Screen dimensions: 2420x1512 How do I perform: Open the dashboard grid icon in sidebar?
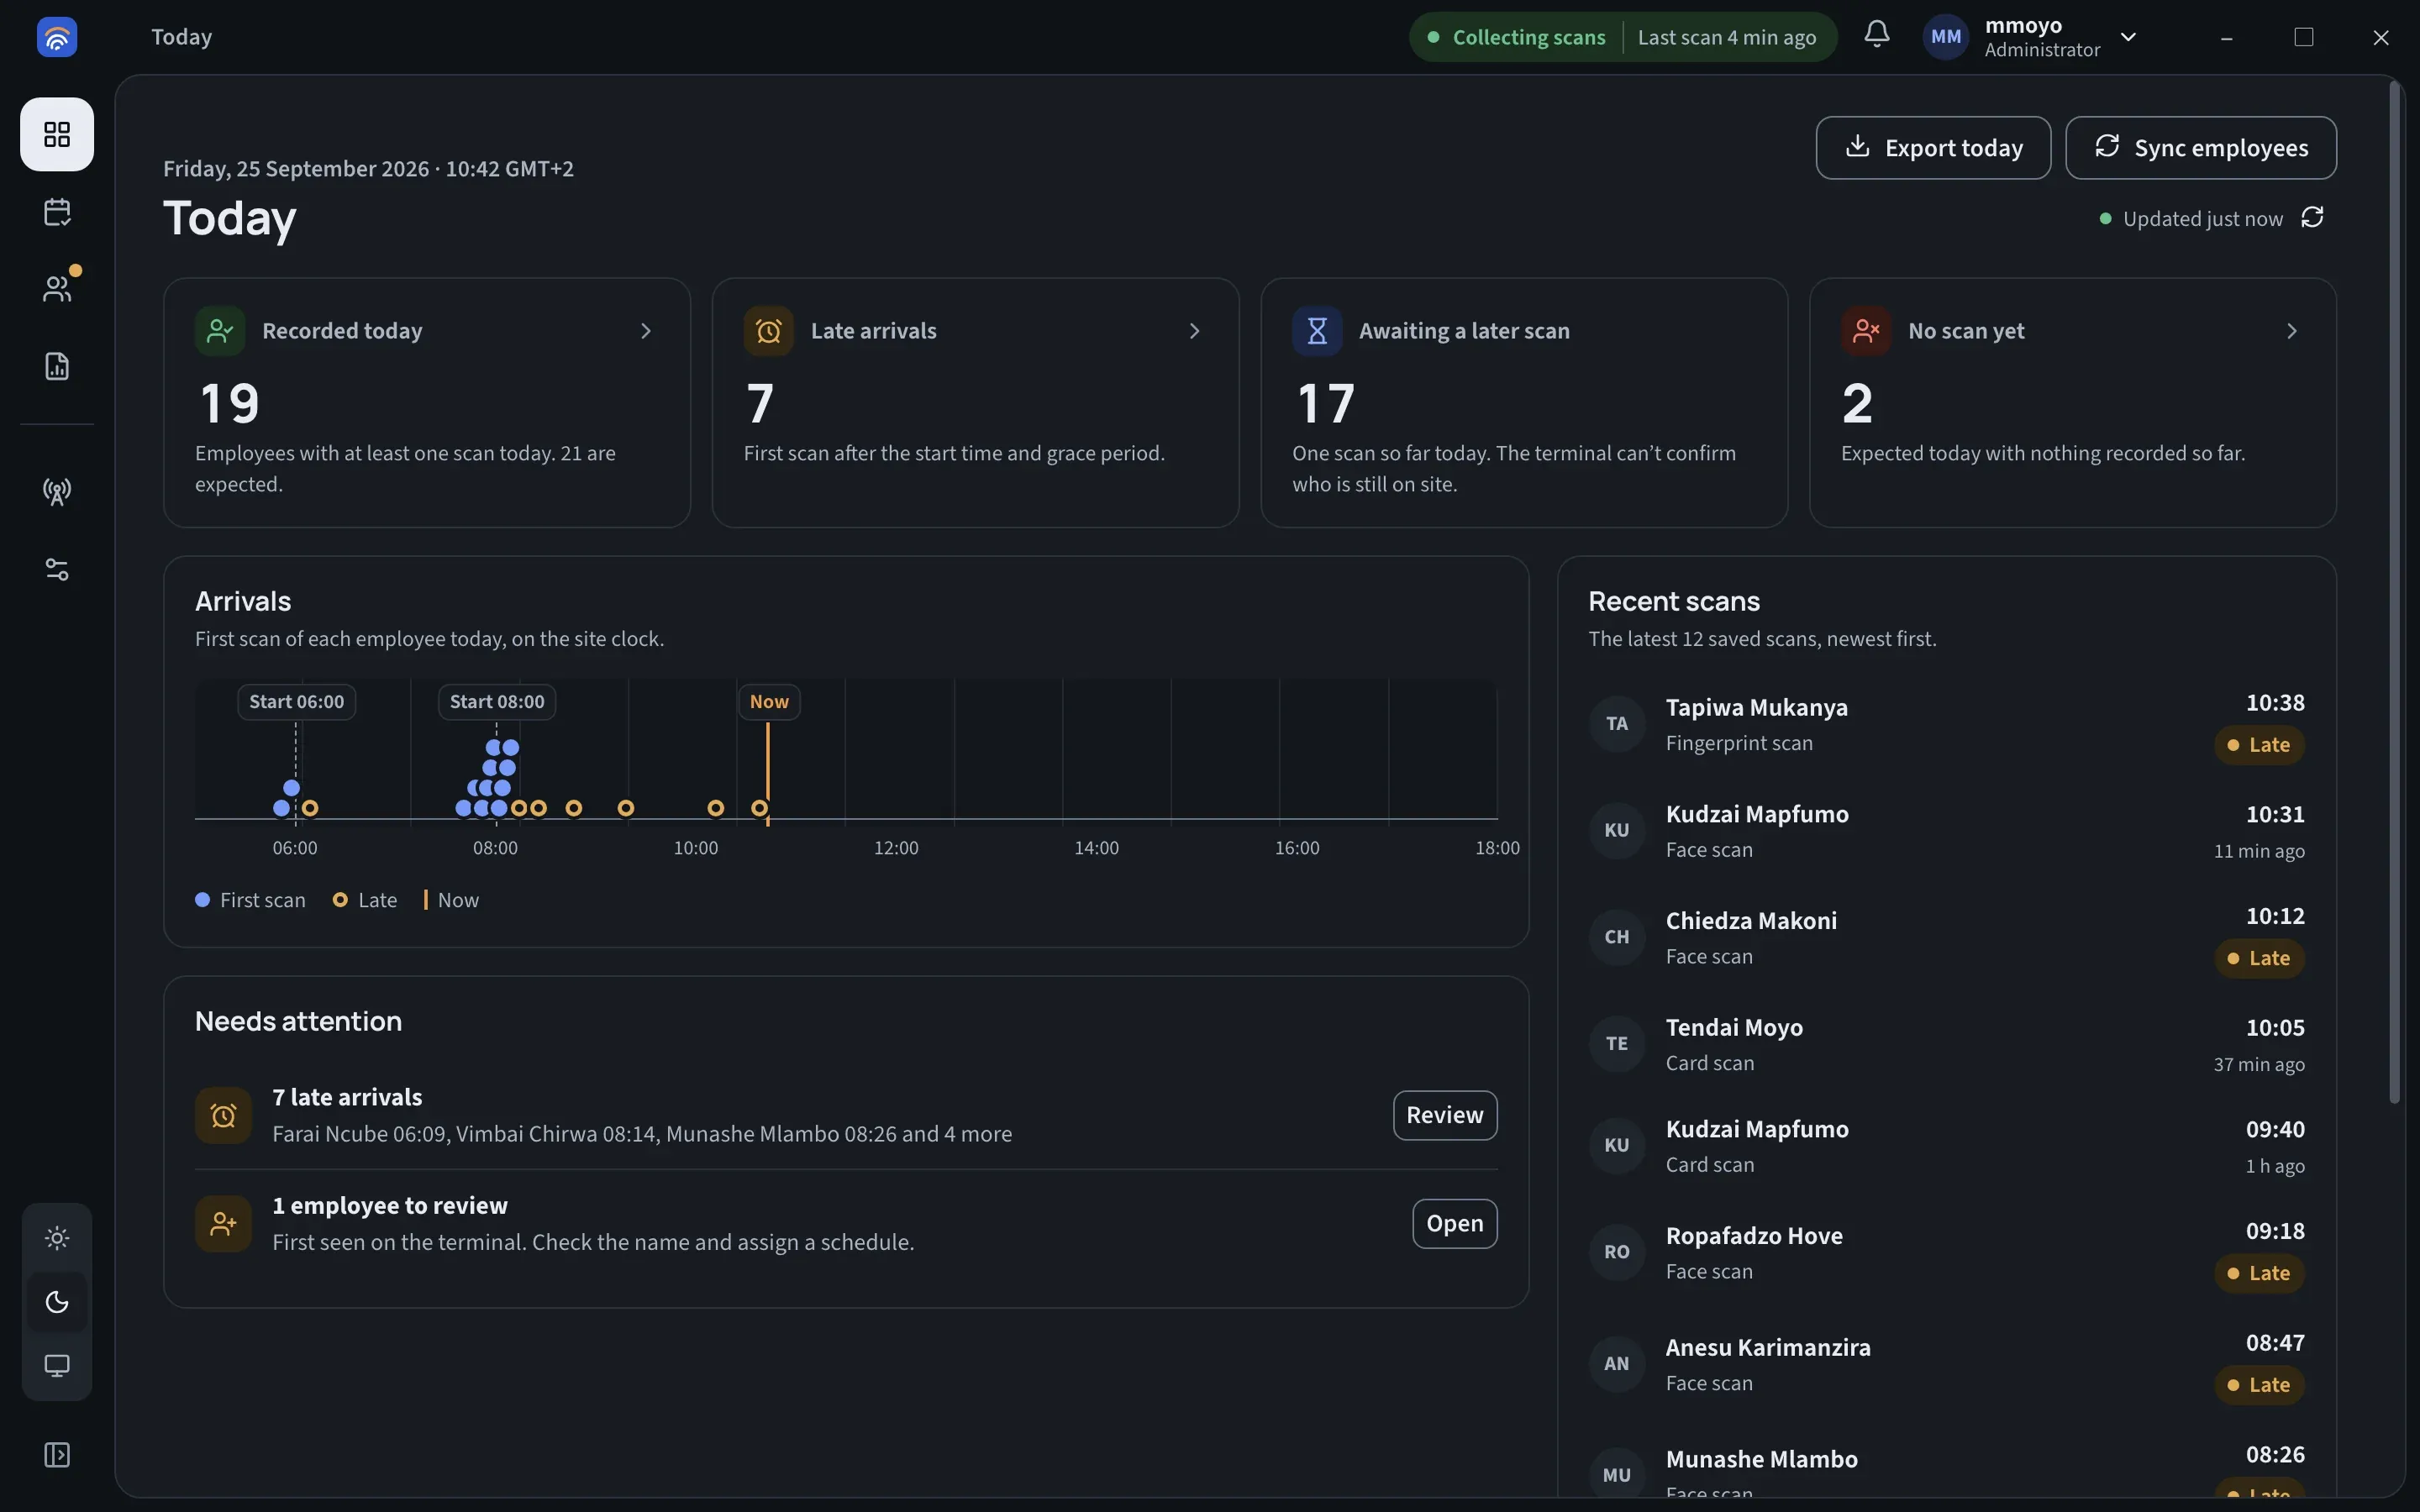coord(57,134)
